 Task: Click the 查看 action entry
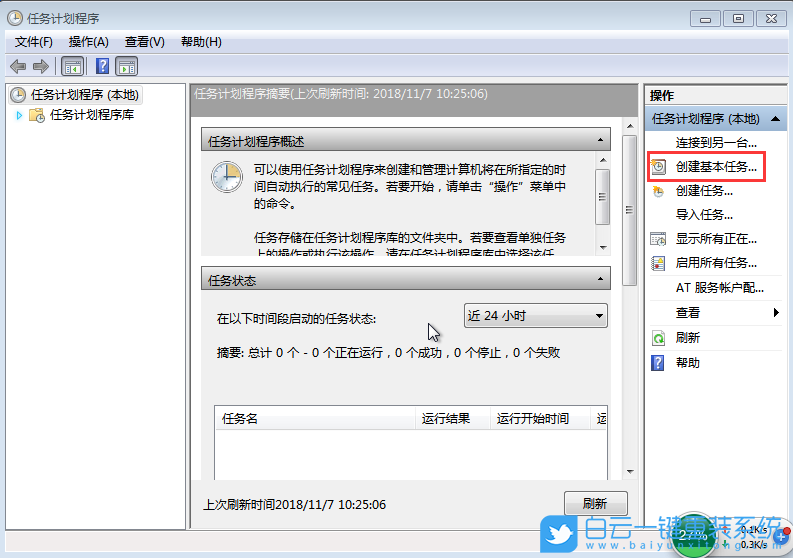pyautogui.click(x=688, y=313)
